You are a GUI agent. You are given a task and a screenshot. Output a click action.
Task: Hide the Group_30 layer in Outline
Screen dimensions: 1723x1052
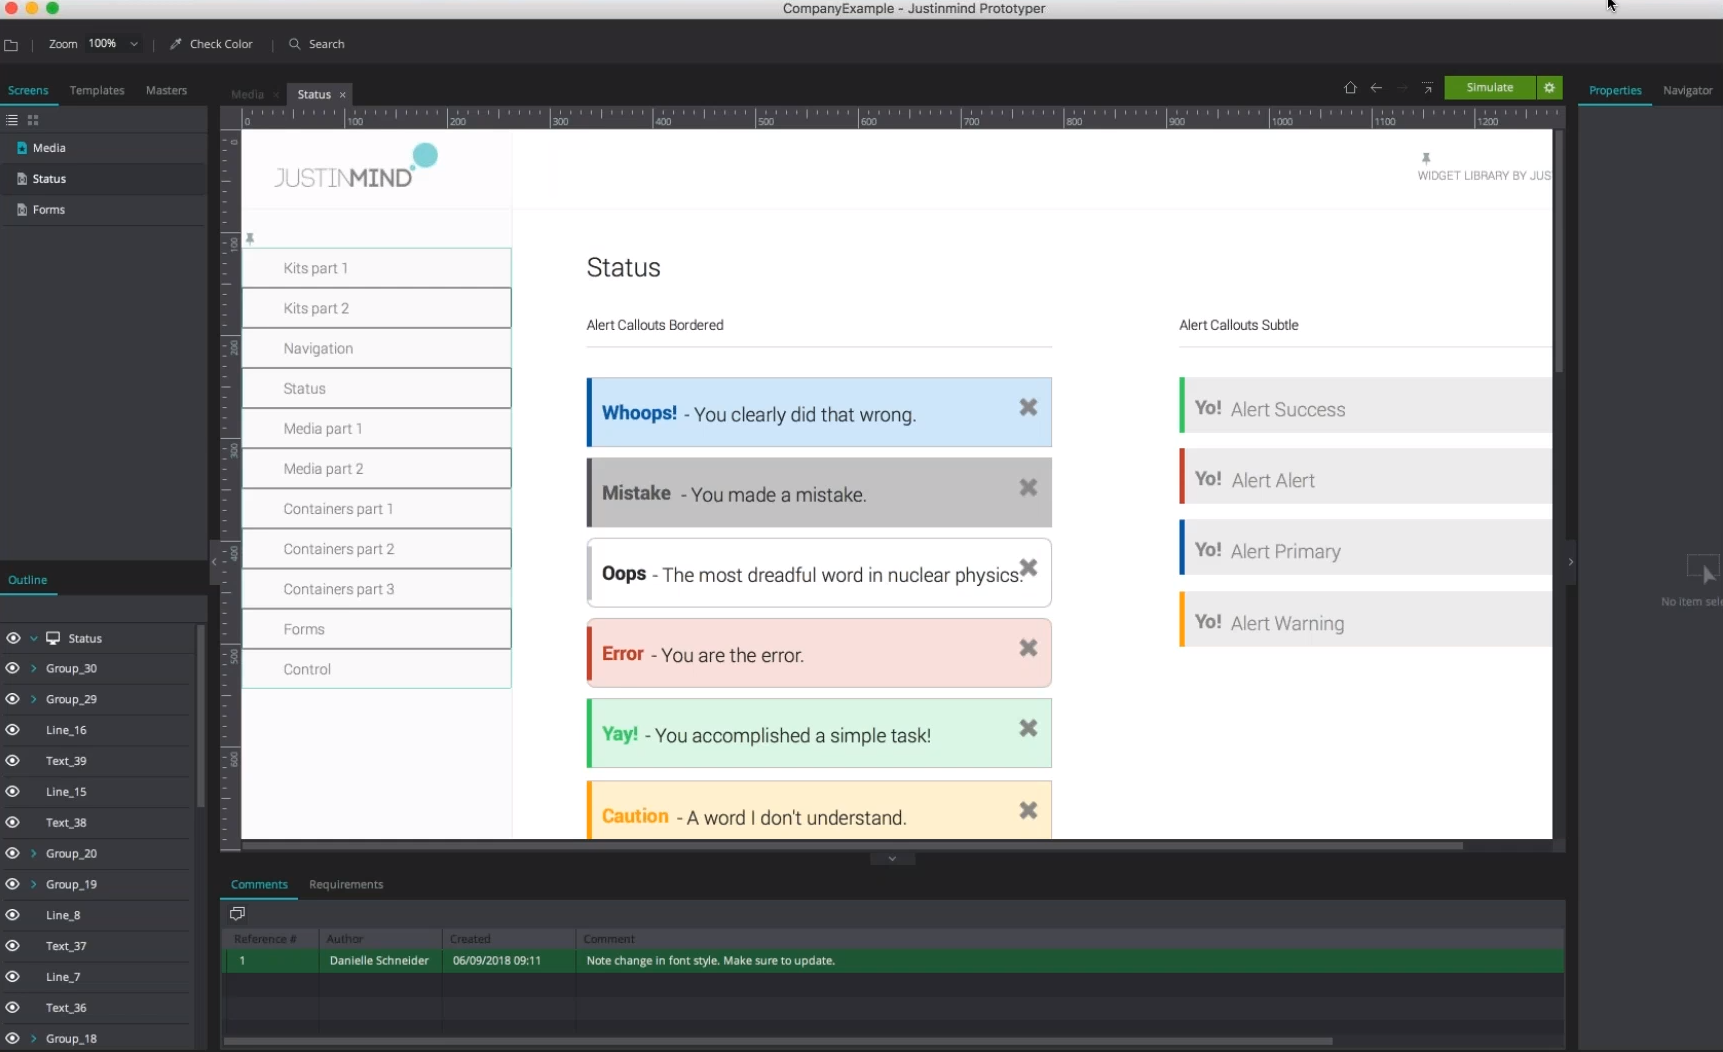pyautogui.click(x=13, y=668)
